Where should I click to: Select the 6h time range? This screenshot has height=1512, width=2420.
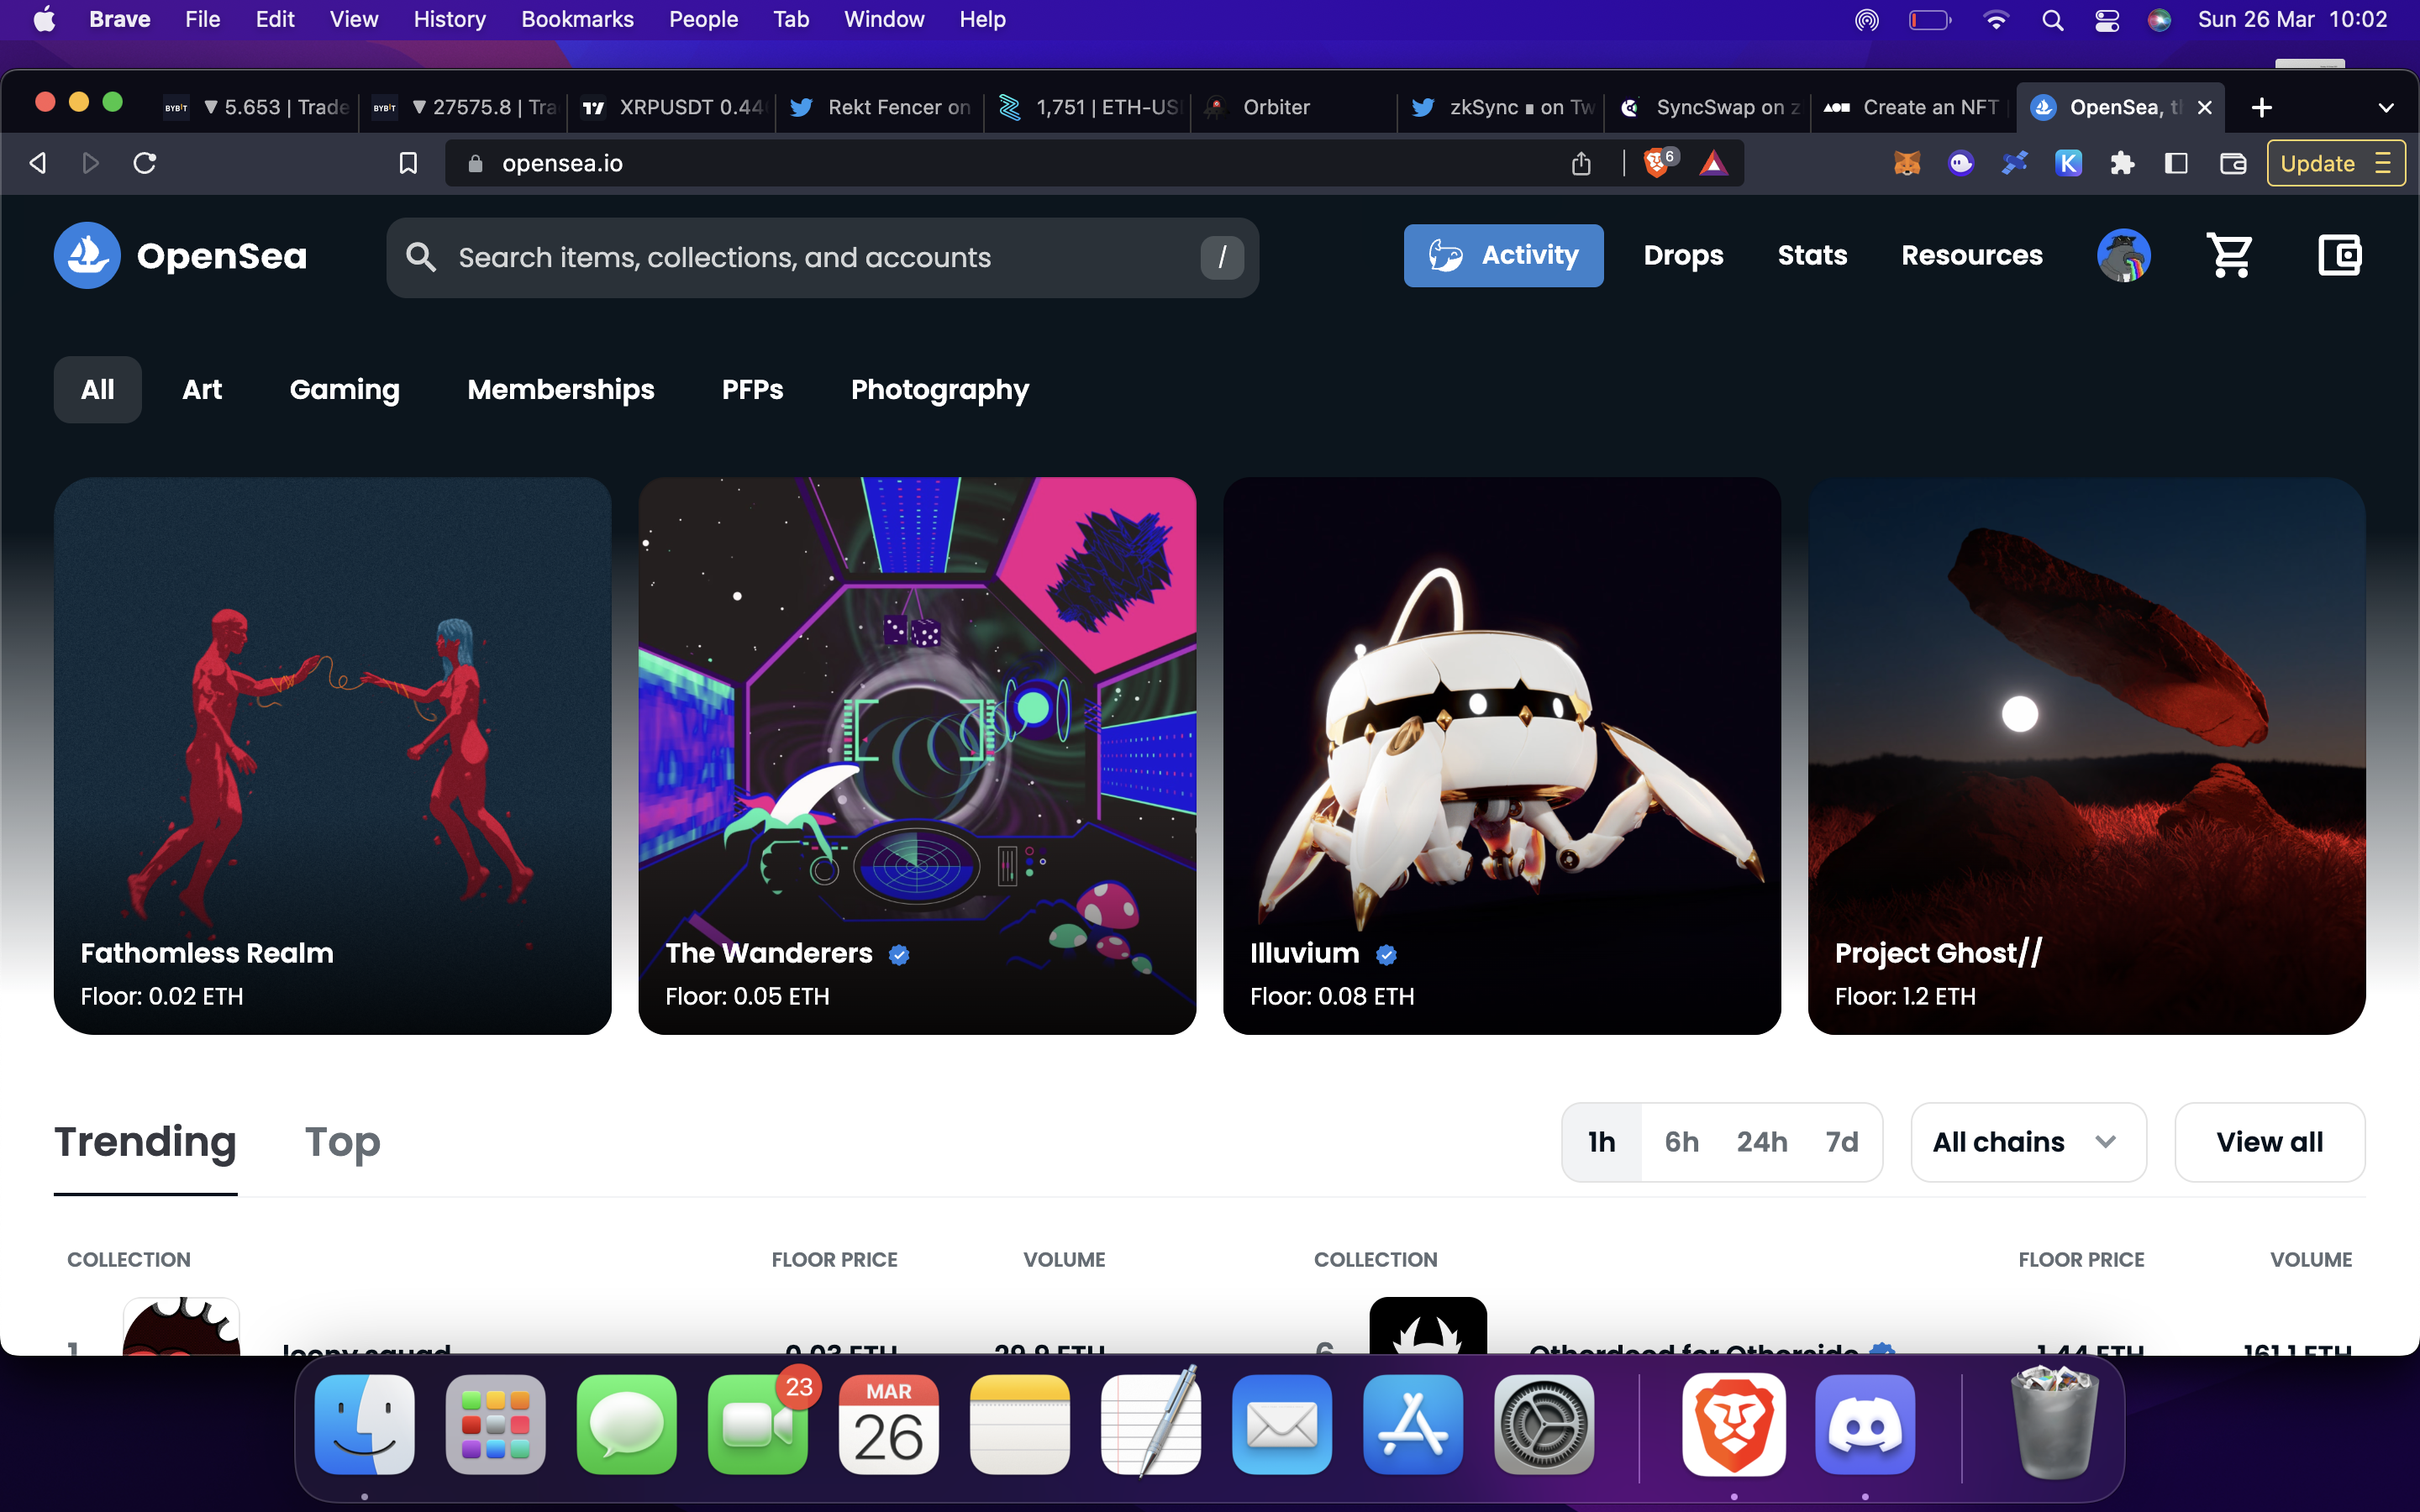[1682, 1142]
